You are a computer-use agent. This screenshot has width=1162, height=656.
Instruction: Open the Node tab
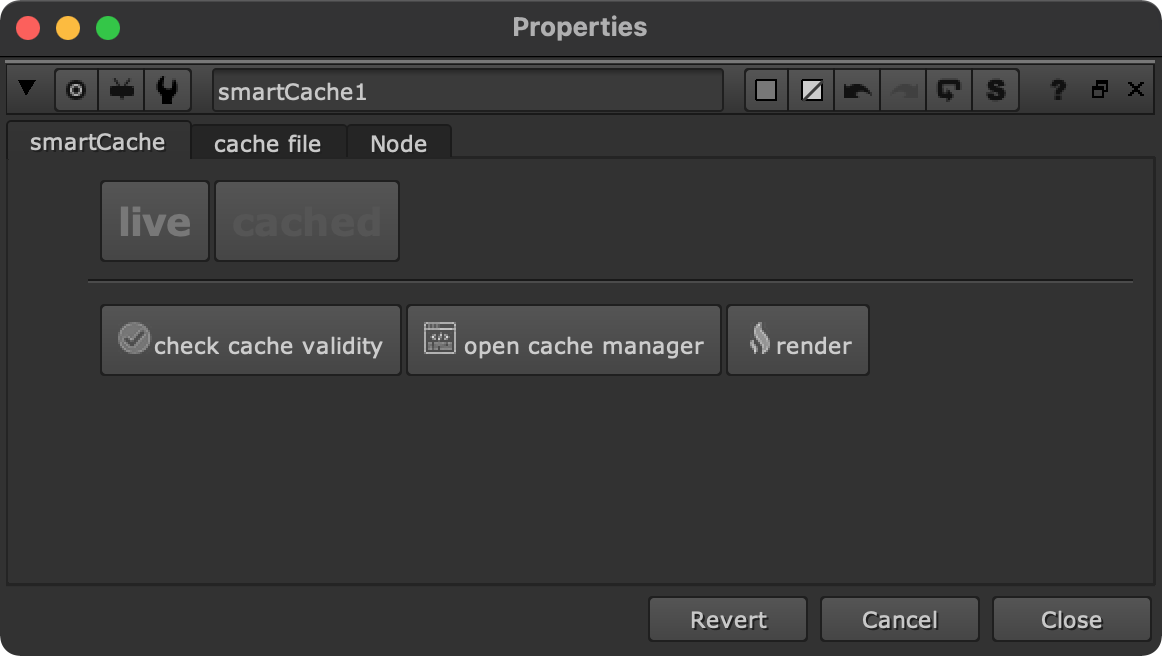tap(398, 142)
